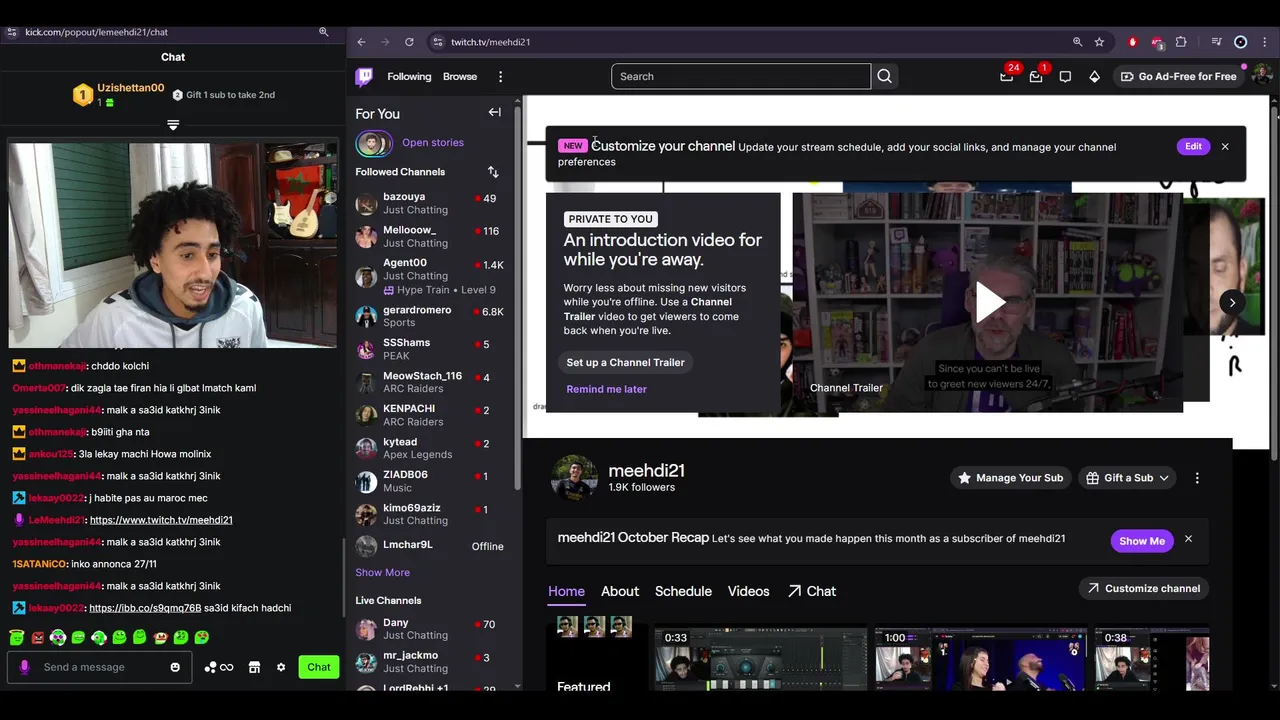Open Kick chat settings gear
This screenshot has height=720, width=1280.
point(281,667)
